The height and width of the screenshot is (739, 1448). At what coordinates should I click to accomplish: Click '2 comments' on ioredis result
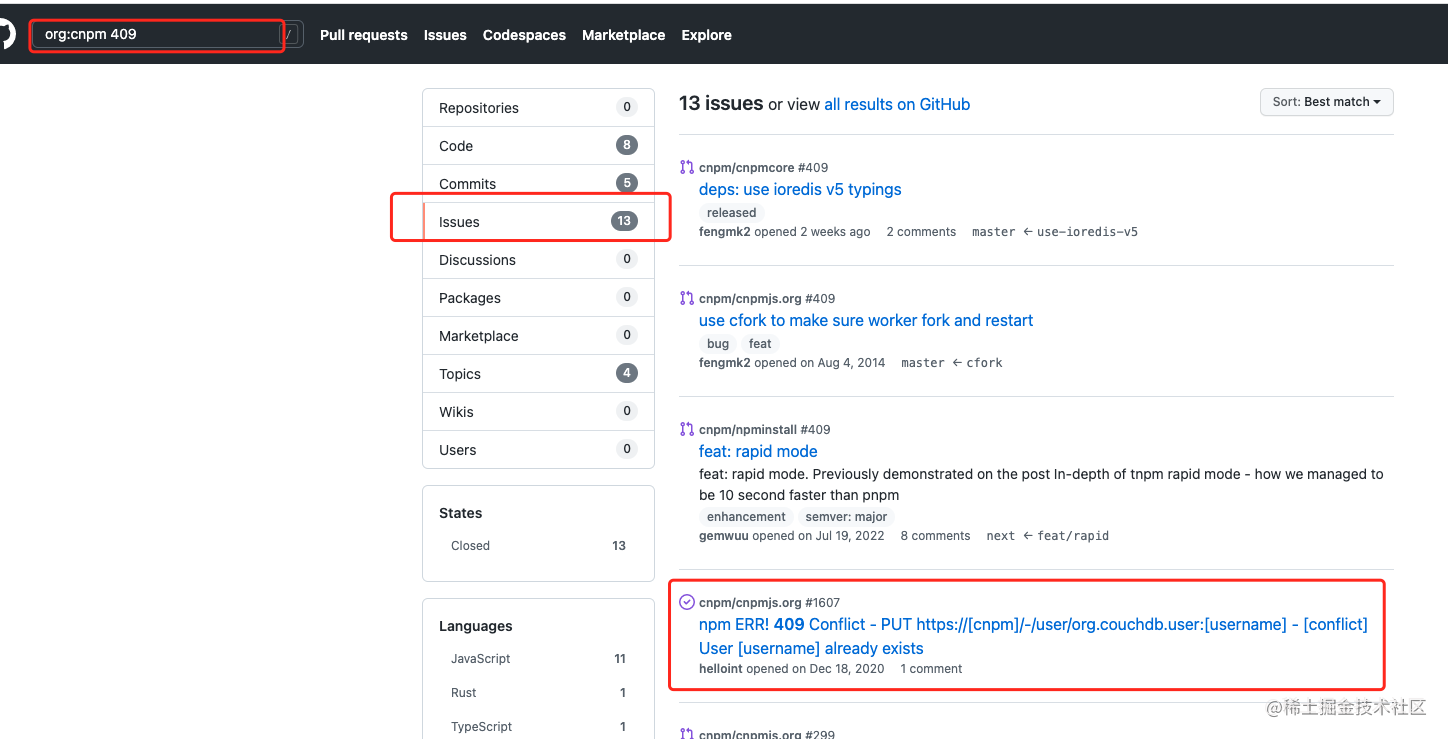[921, 232]
